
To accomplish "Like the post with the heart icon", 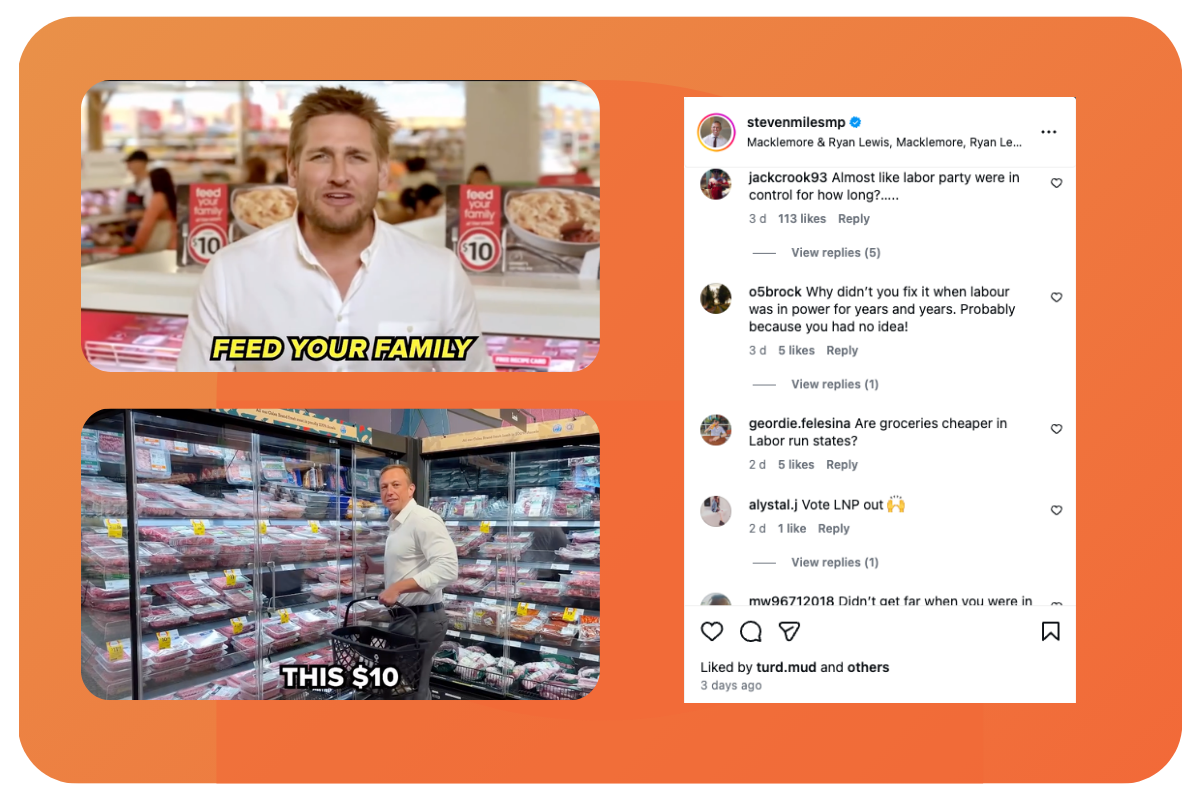I will point(712,631).
